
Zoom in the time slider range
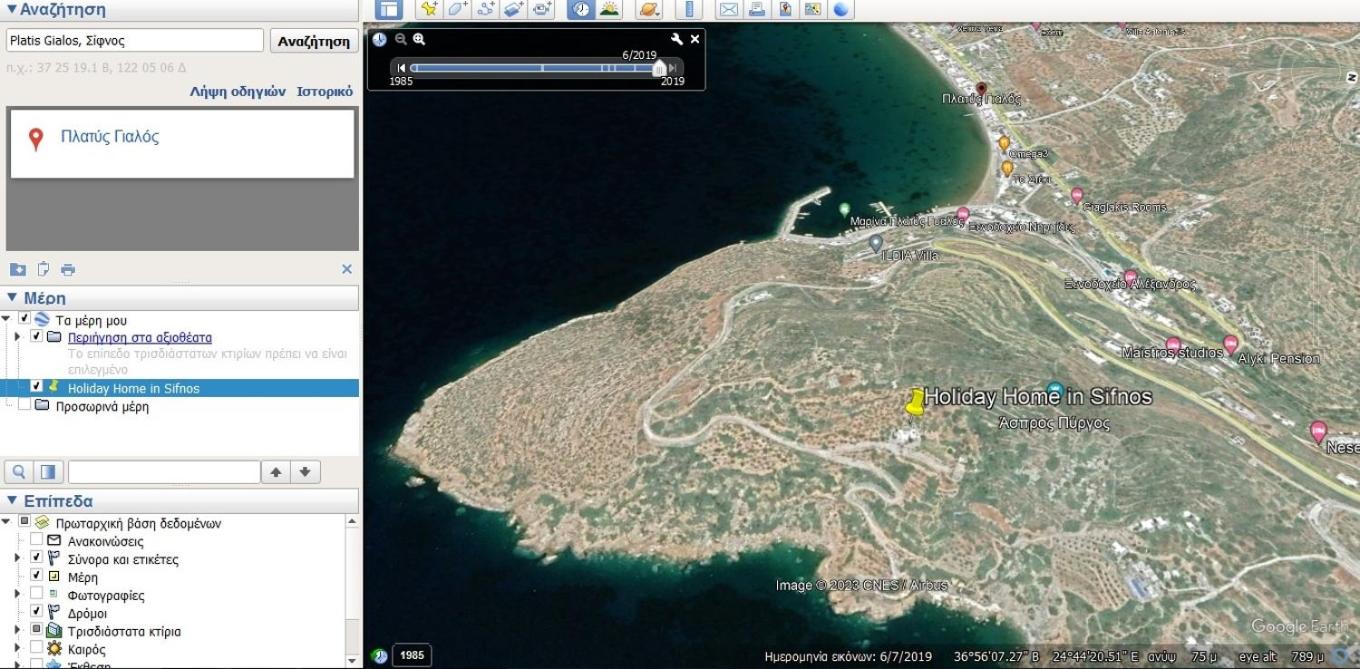click(x=419, y=39)
